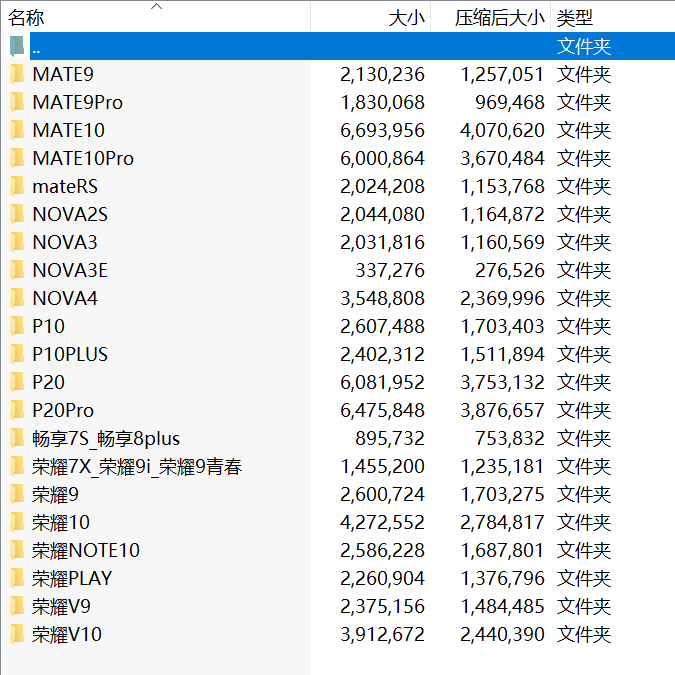Viewport: 675px width, 675px height.
Task: Select the 荣耀V9 folder name
Action: click(61, 606)
